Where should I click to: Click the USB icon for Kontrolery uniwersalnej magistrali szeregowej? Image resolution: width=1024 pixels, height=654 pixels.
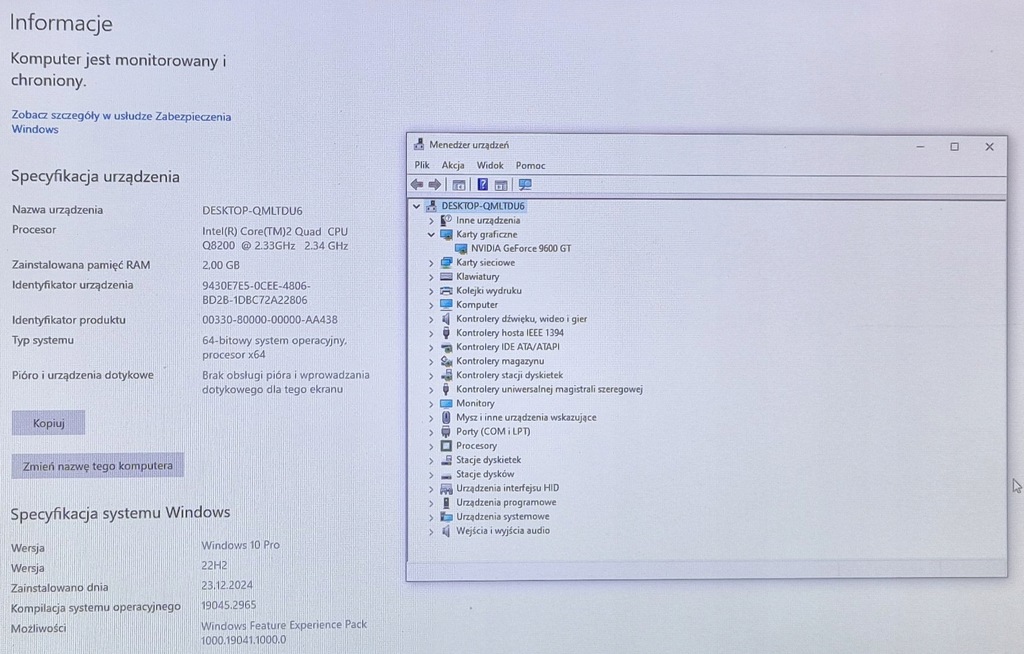coord(446,389)
